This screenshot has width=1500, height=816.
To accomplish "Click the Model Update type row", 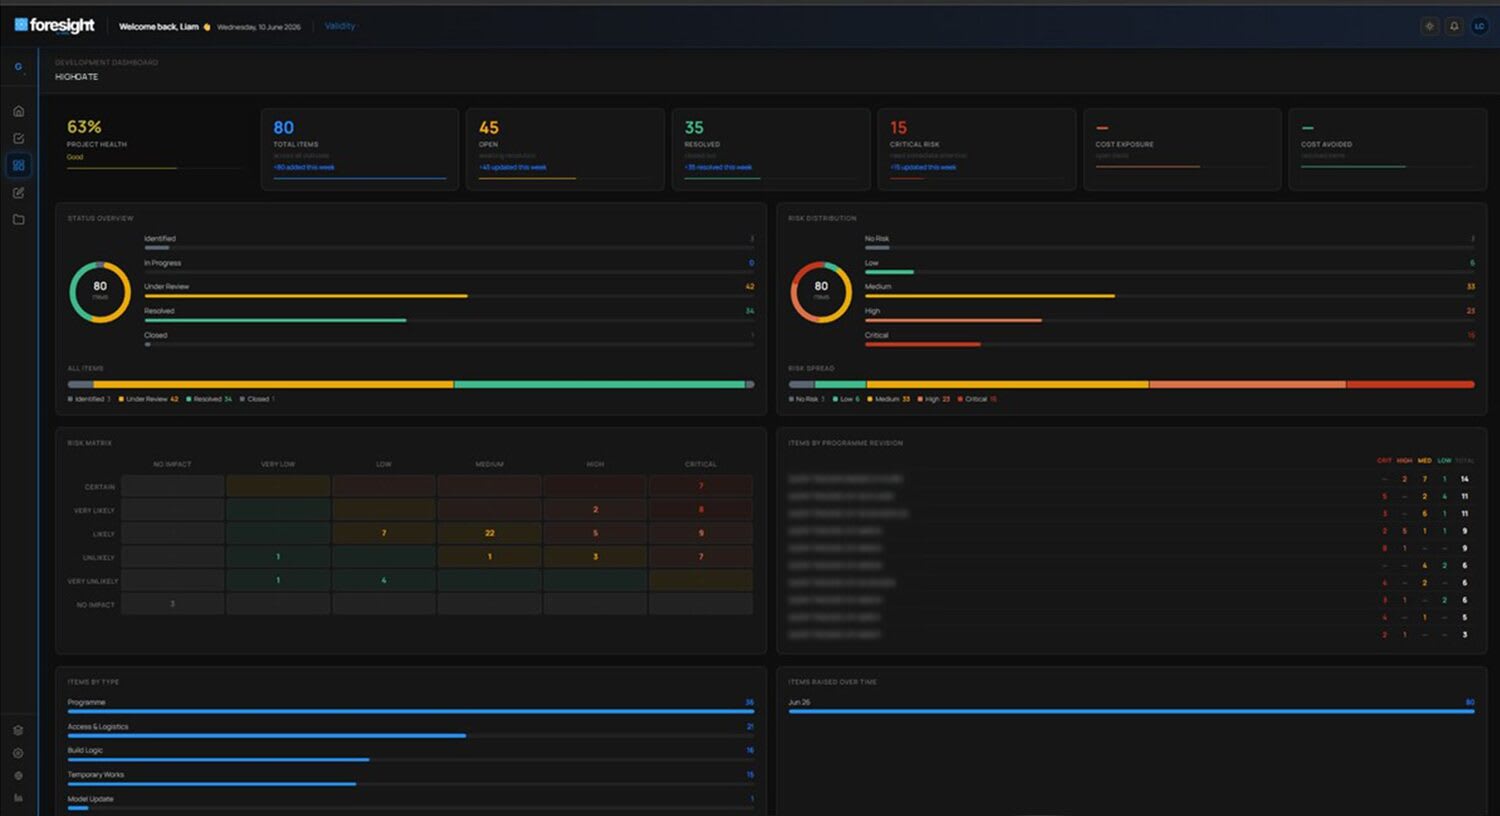I will tap(411, 802).
